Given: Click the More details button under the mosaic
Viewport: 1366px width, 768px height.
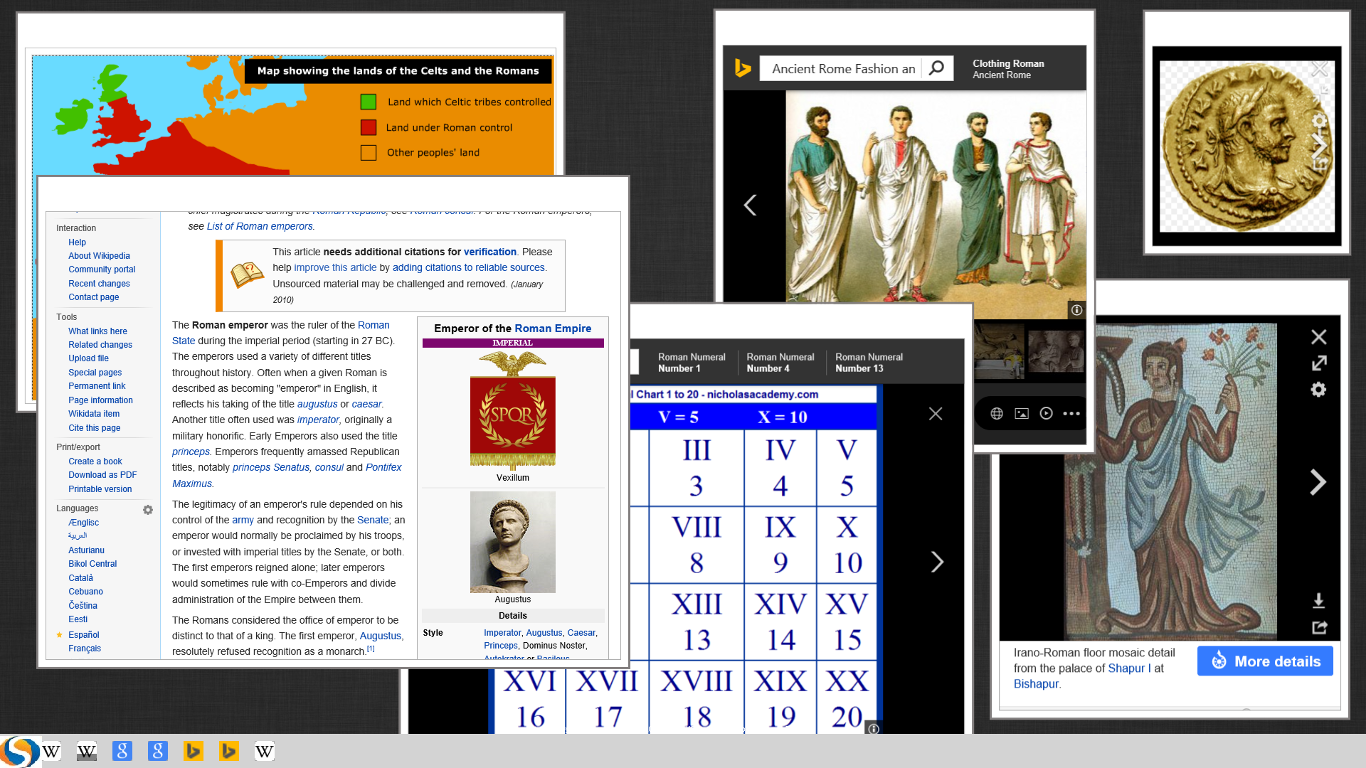Looking at the screenshot, I should 1265,661.
